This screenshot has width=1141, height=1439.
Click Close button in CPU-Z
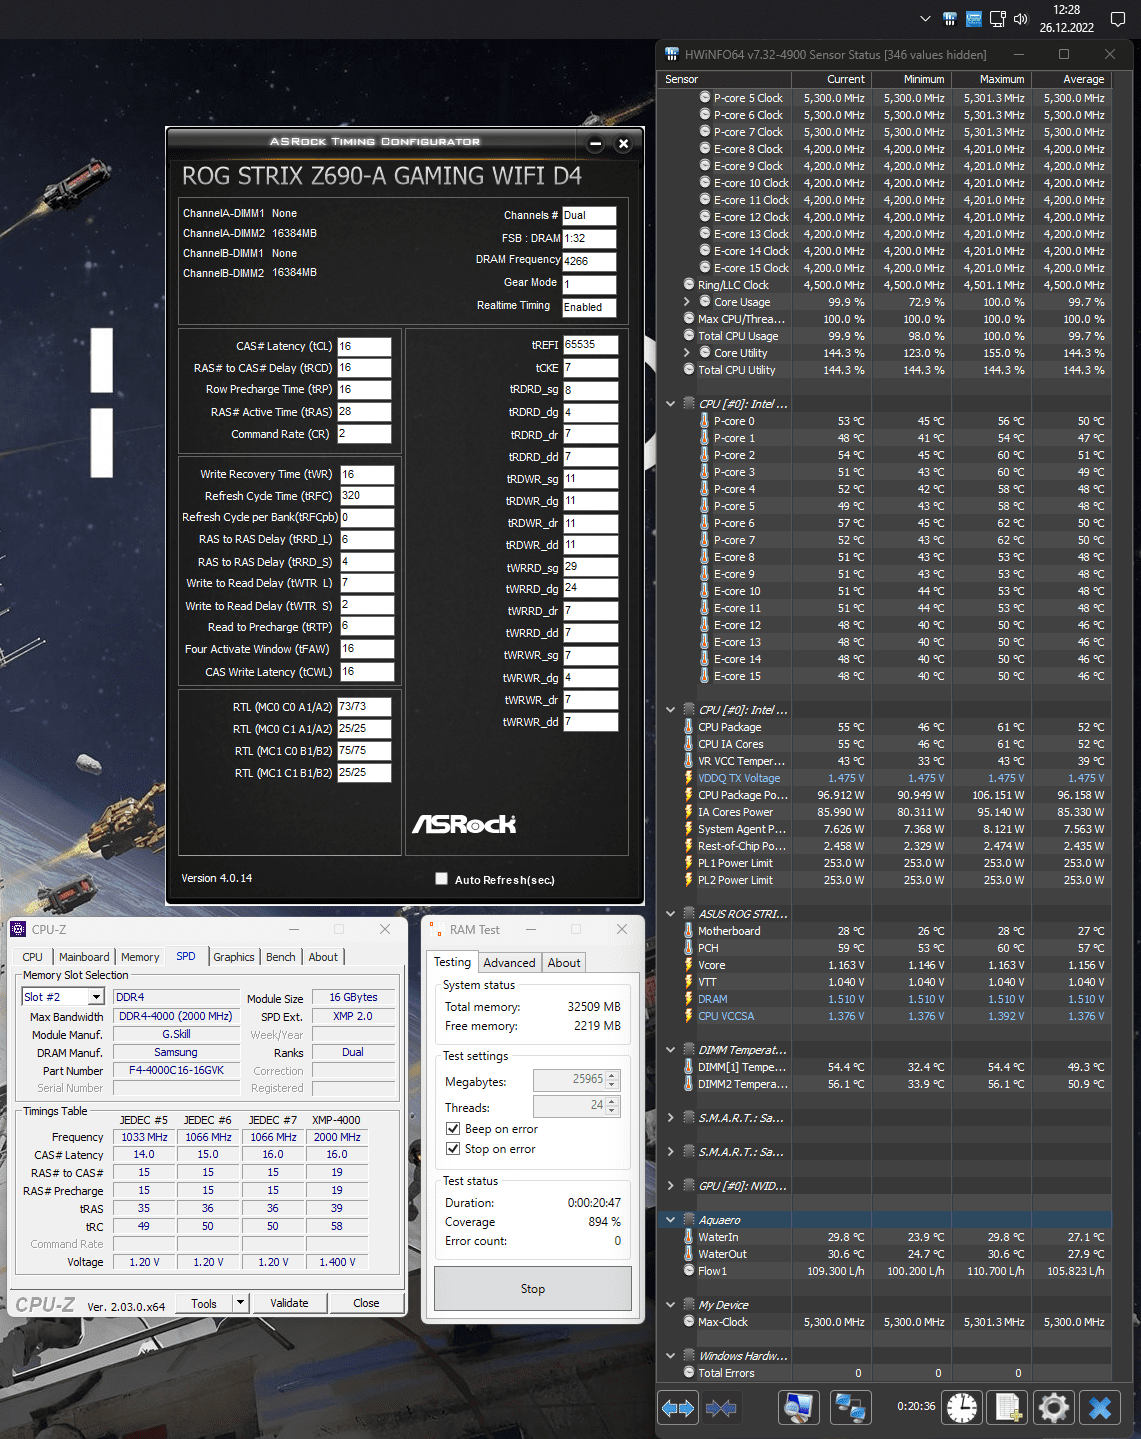coord(366,1303)
